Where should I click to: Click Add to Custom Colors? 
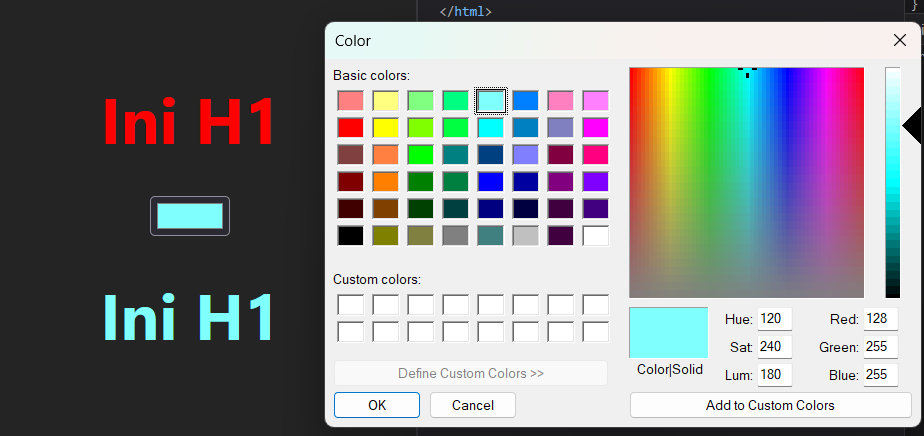click(x=770, y=405)
